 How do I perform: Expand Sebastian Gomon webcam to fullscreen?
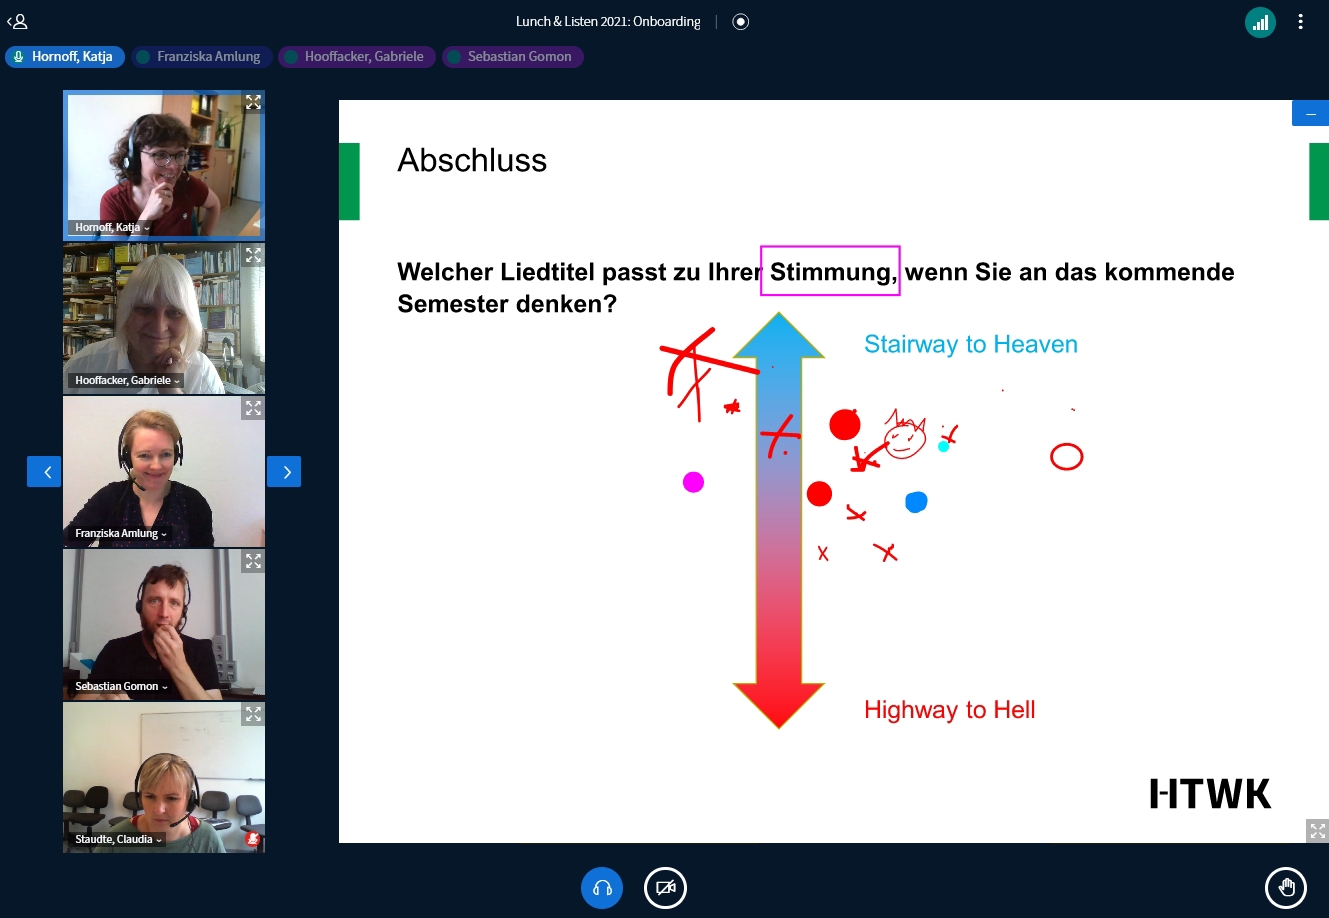pos(253,562)
